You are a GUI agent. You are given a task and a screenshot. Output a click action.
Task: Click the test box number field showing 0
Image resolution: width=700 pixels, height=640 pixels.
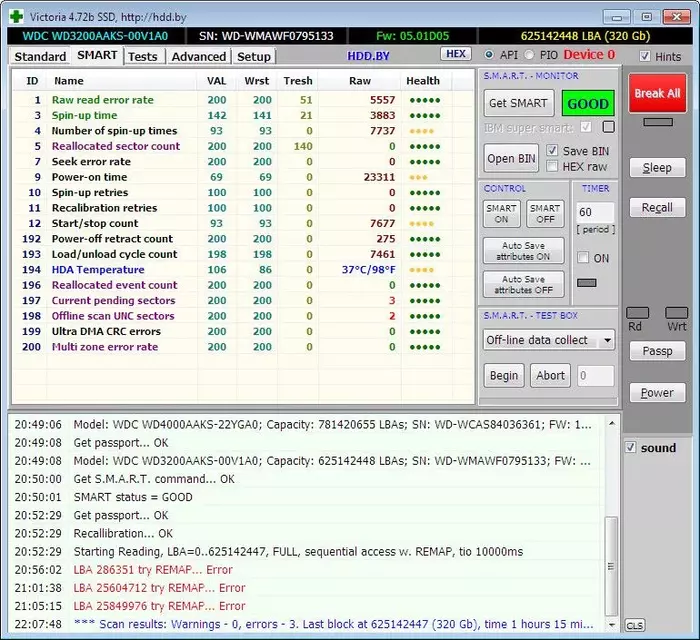(x=595, y=375)
